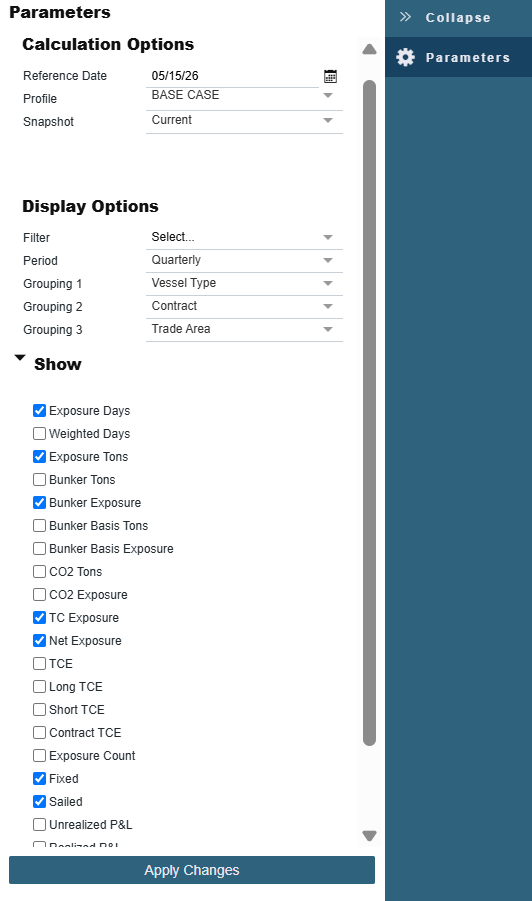Check the CO2 Tons checkbox

40,571
